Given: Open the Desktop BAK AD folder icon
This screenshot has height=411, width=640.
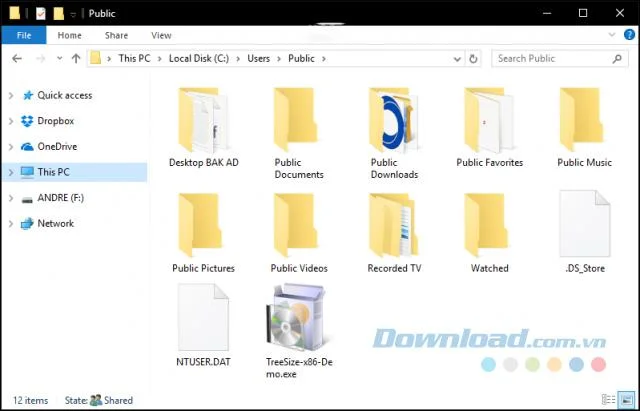Looking at the screenshot, I should click(x=203, y=120).
